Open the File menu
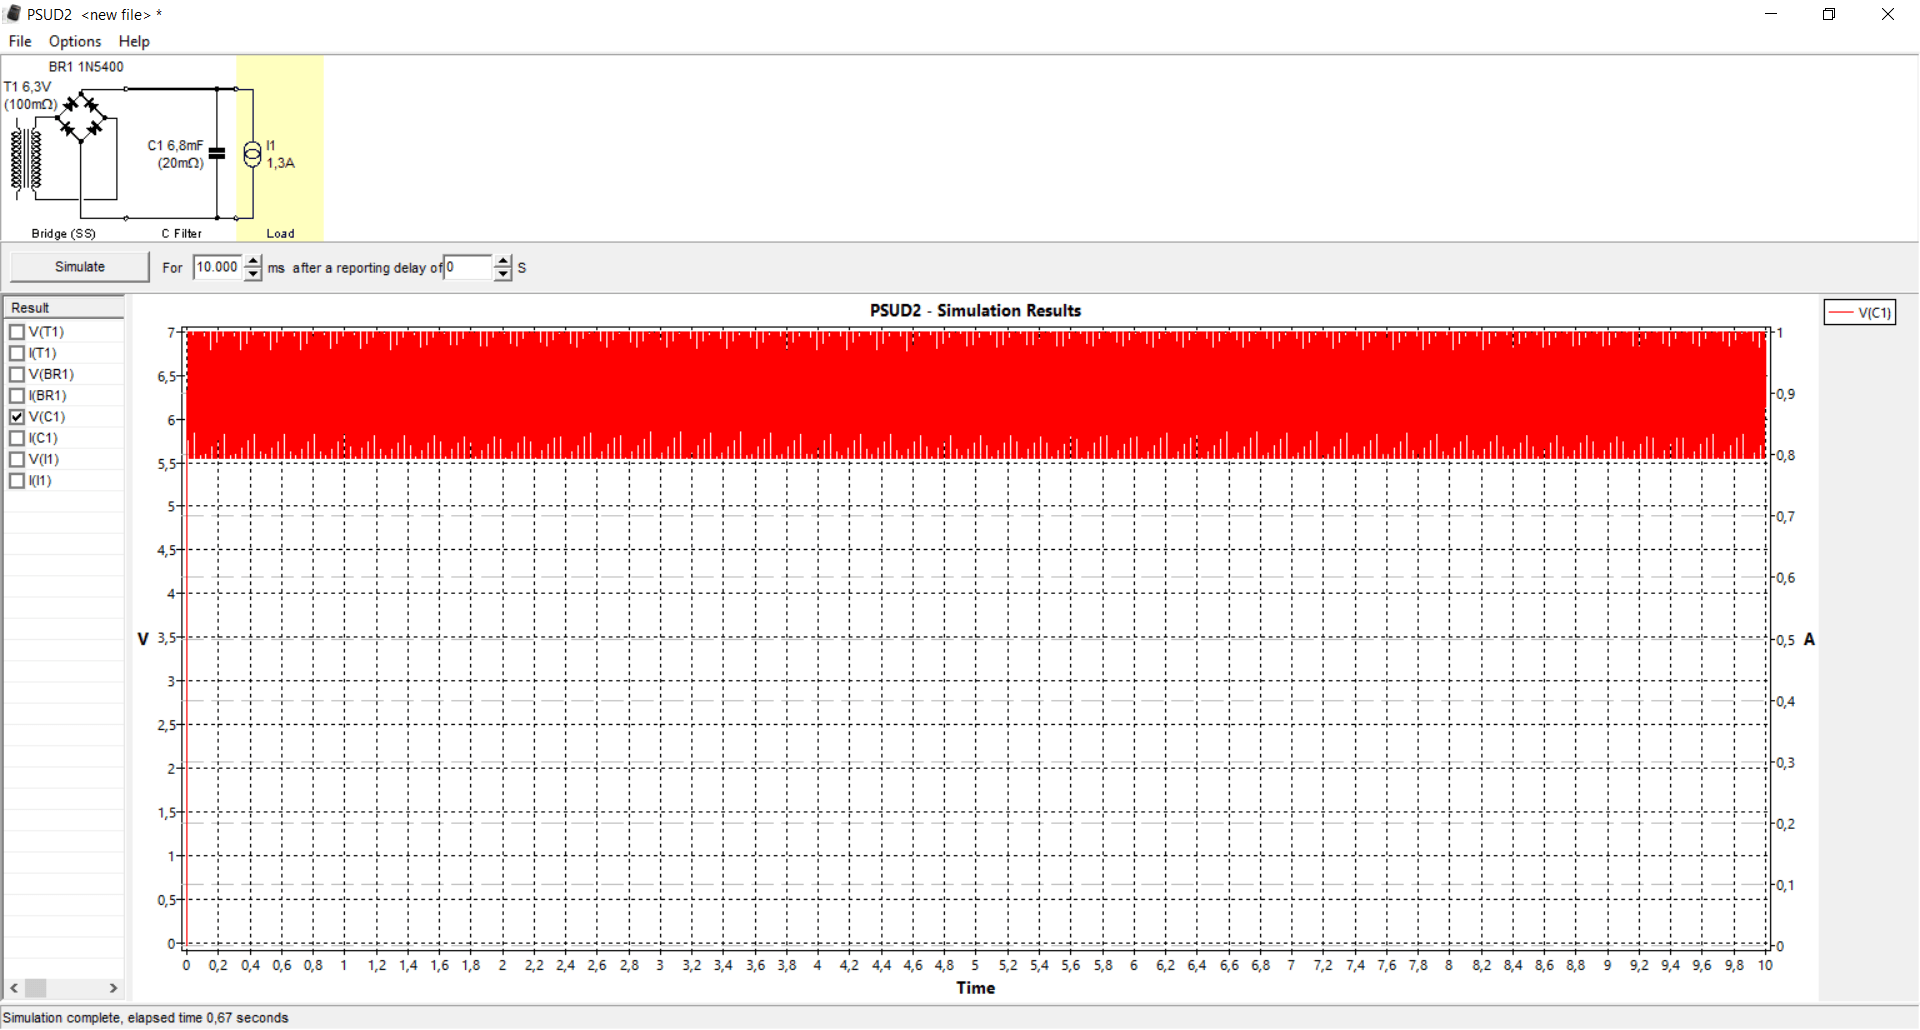The width and height of the screenshot is (1920, 1030). coord(20,41)
